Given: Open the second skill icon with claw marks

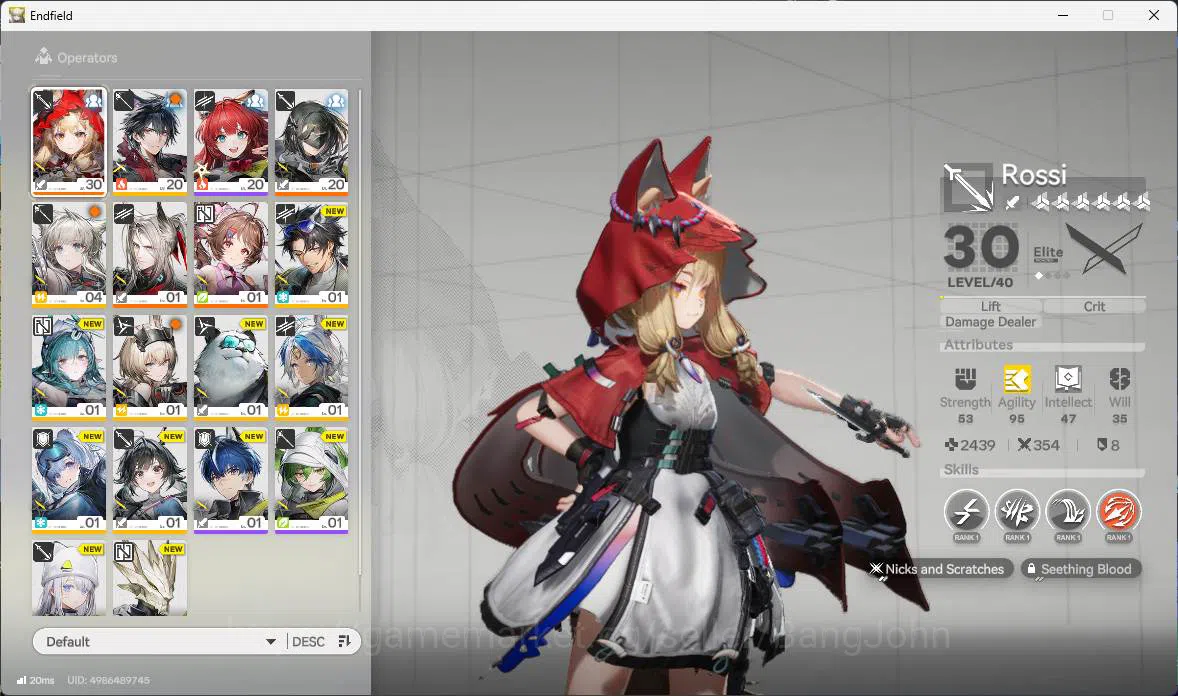Looking at the screenshot, I should (x=1017, y=513).
